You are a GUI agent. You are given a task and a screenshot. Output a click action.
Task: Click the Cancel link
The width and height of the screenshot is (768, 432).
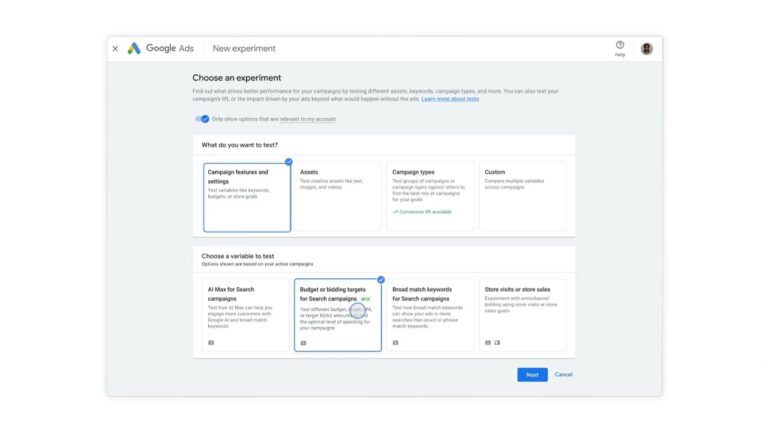pyautogui.click(x=563, y=374)
